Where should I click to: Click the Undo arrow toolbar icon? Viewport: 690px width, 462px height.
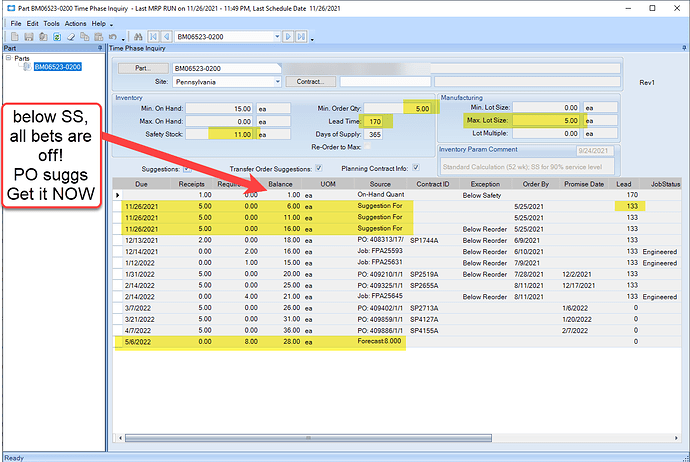click(113, 37)
